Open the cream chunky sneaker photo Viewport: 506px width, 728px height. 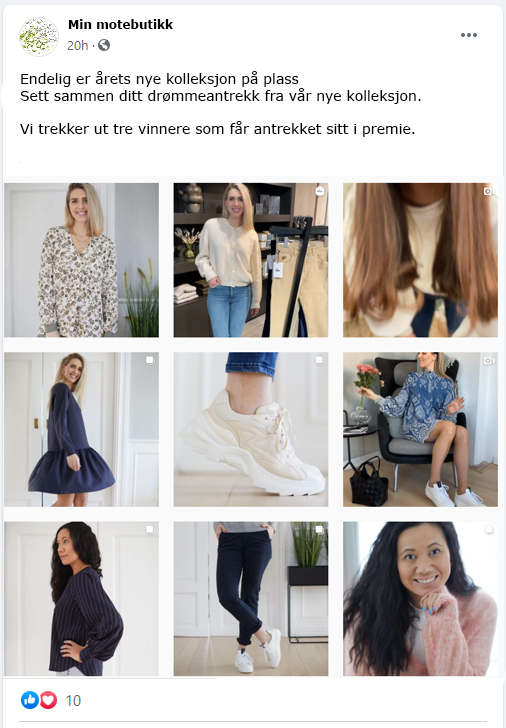251,429
